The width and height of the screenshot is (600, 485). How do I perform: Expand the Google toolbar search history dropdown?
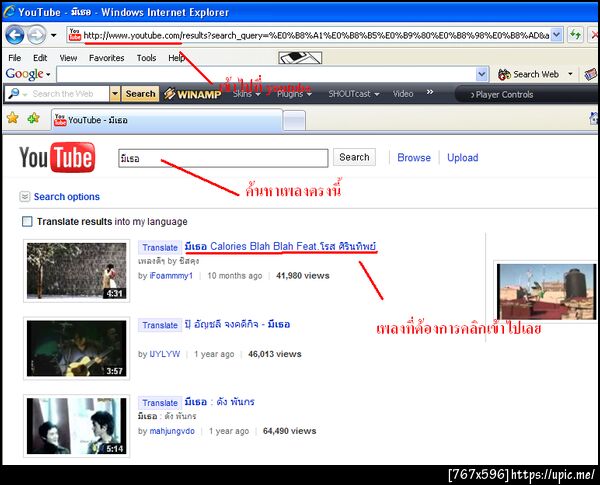[482, 74]
